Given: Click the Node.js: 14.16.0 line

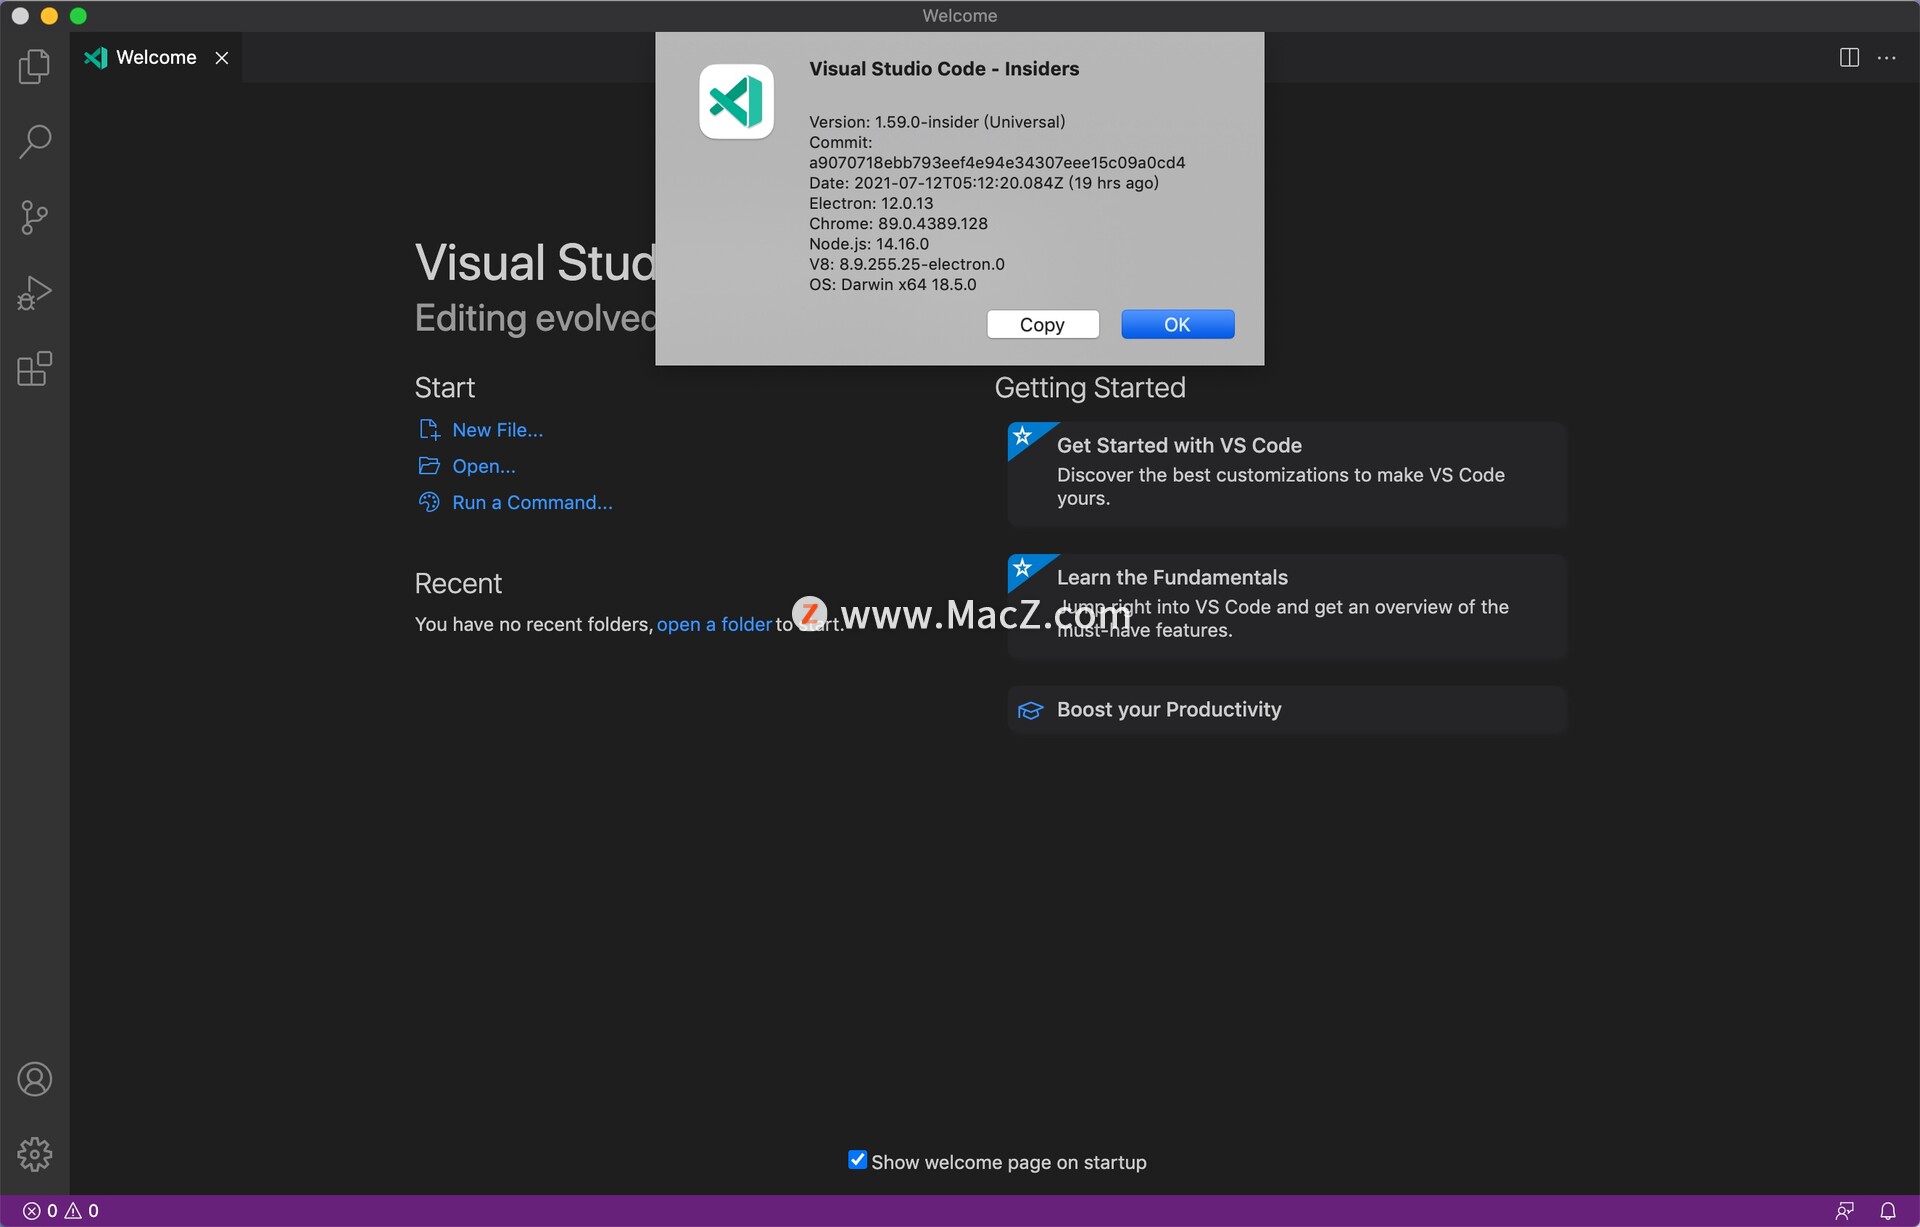Looking at the screenshot, I should (869, 244).
